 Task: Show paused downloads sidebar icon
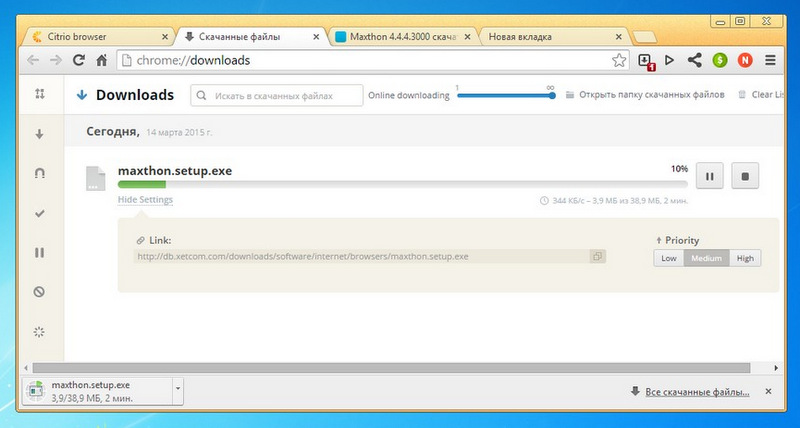[x=39, y=253]
